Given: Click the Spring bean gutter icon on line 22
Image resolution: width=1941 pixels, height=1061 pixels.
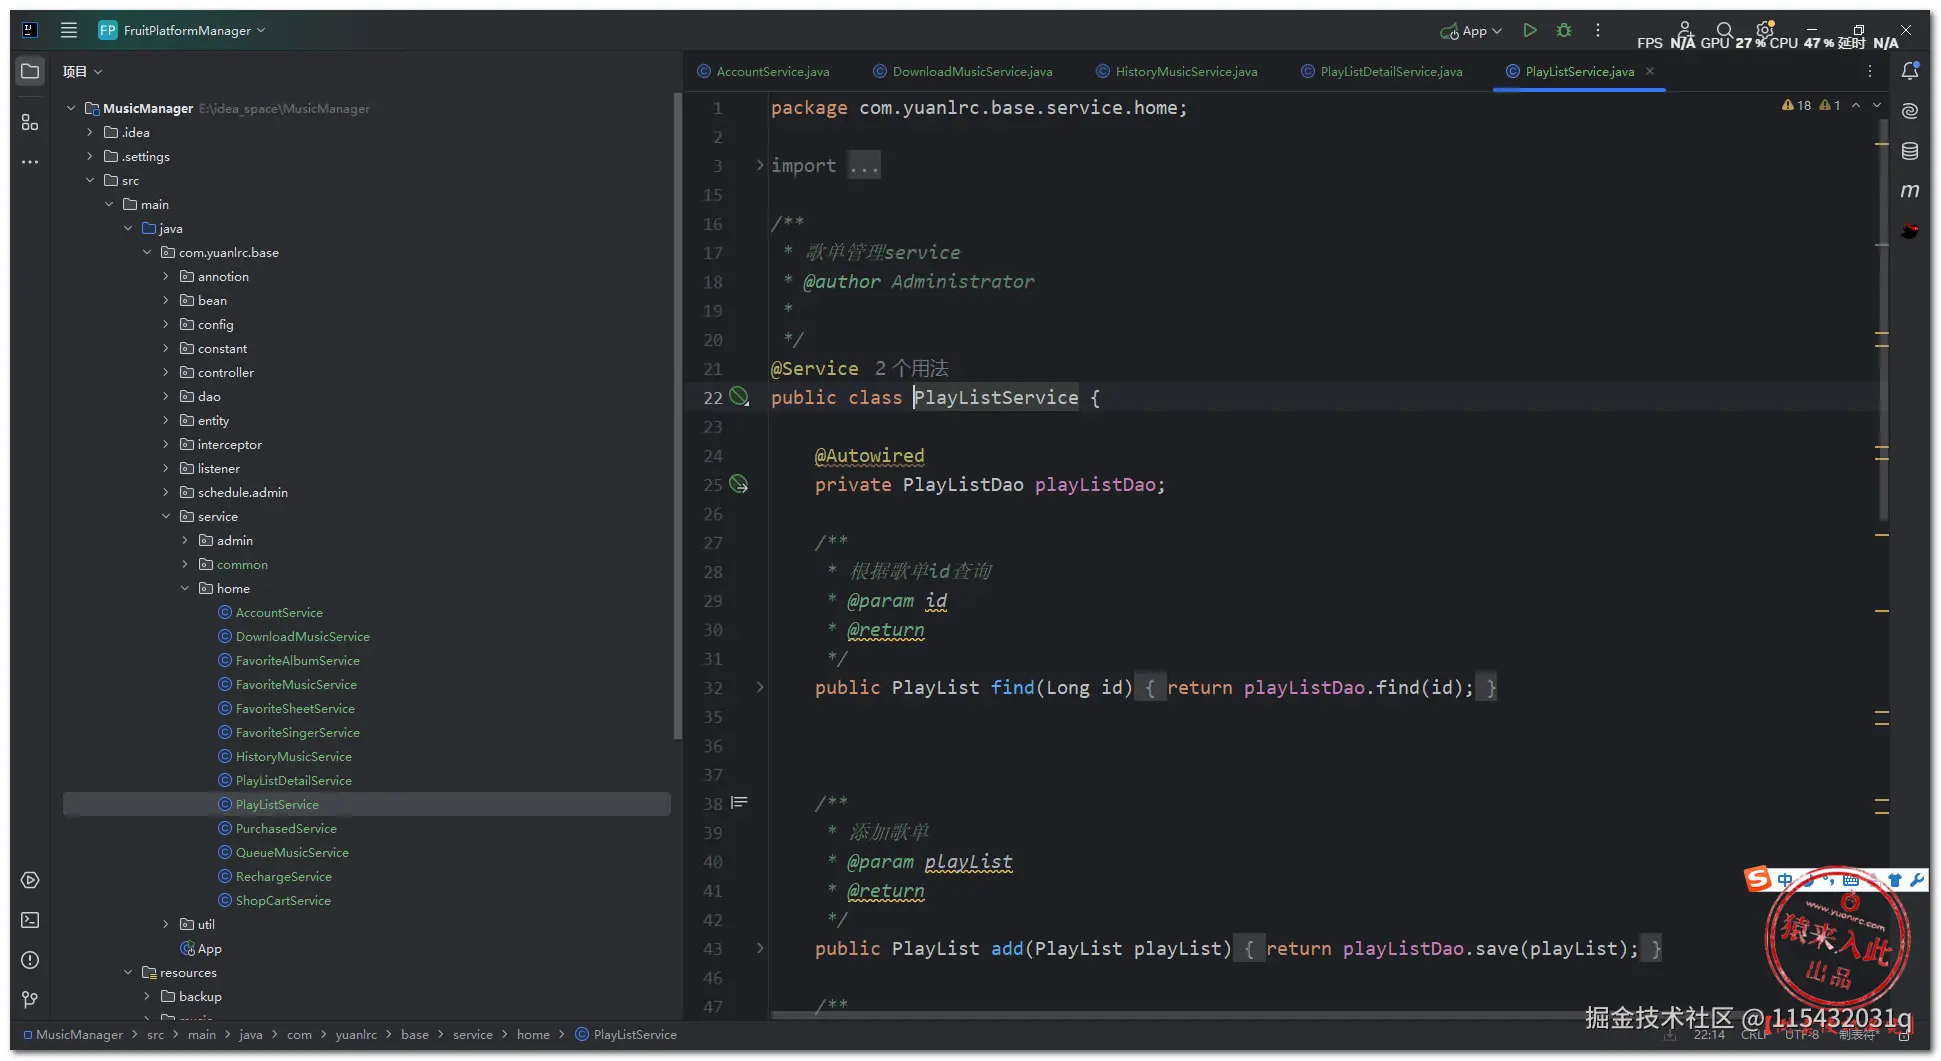Looking at the screenshot, I should 739,397.
